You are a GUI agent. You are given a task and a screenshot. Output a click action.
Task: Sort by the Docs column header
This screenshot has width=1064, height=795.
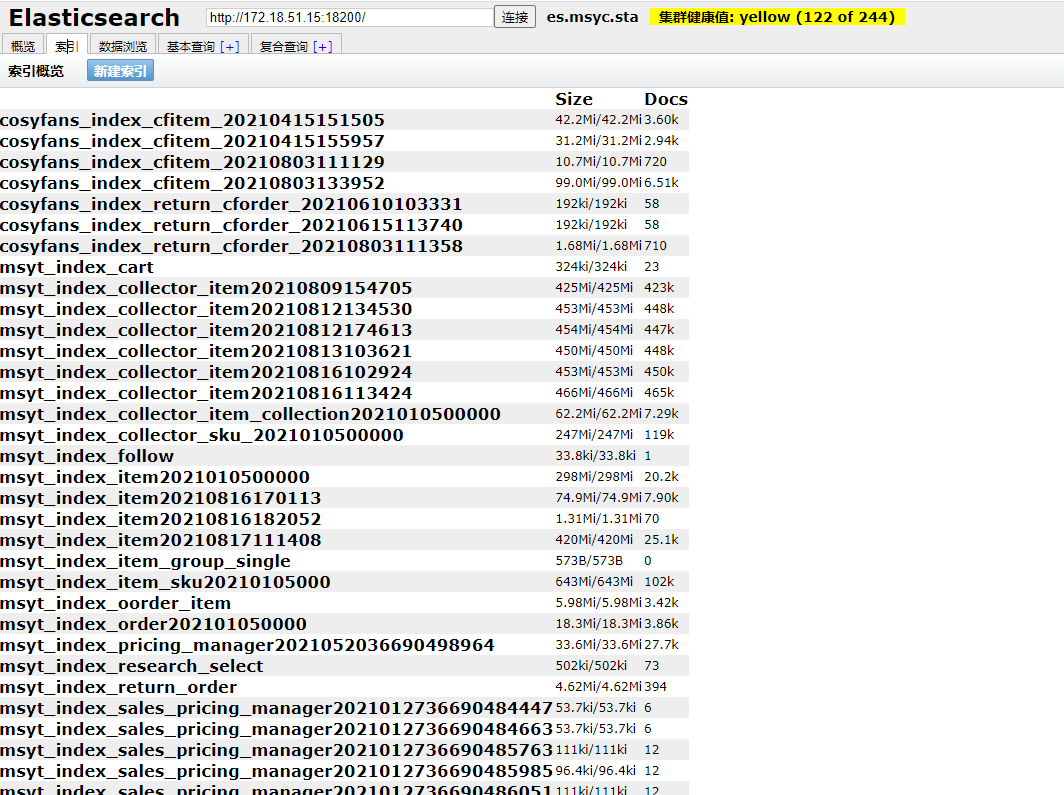[666, 99]
